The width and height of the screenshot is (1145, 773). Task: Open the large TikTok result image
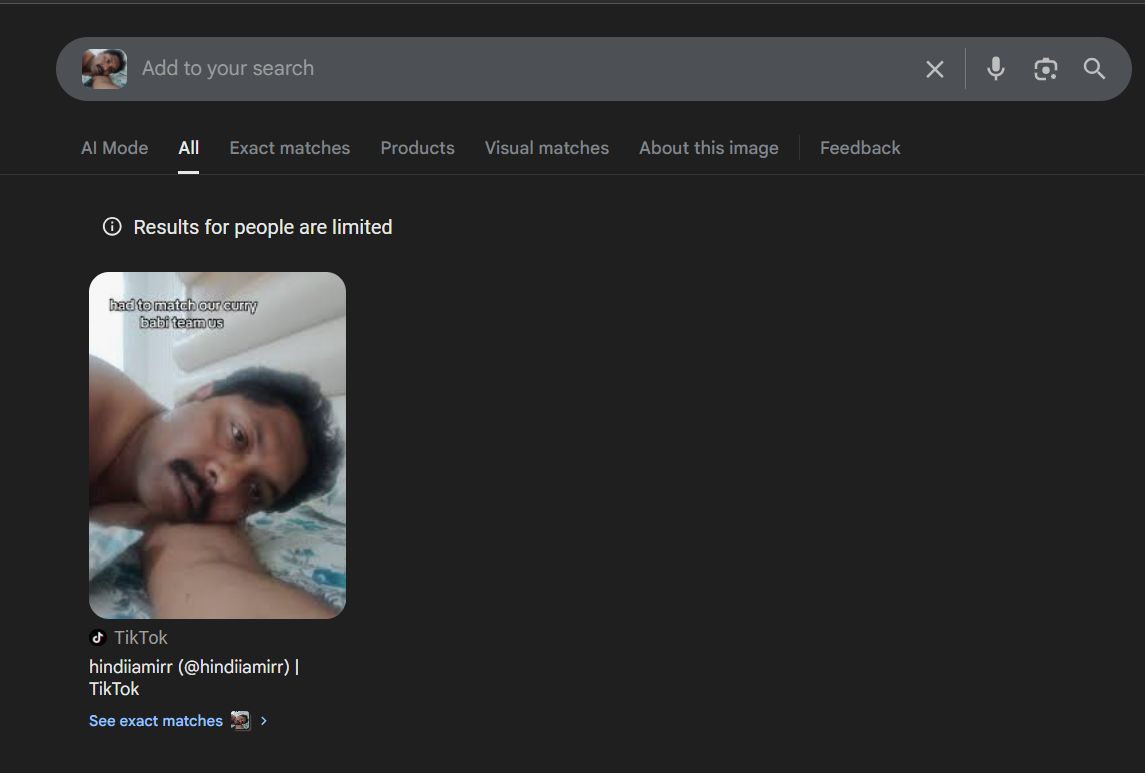point(217,445)
